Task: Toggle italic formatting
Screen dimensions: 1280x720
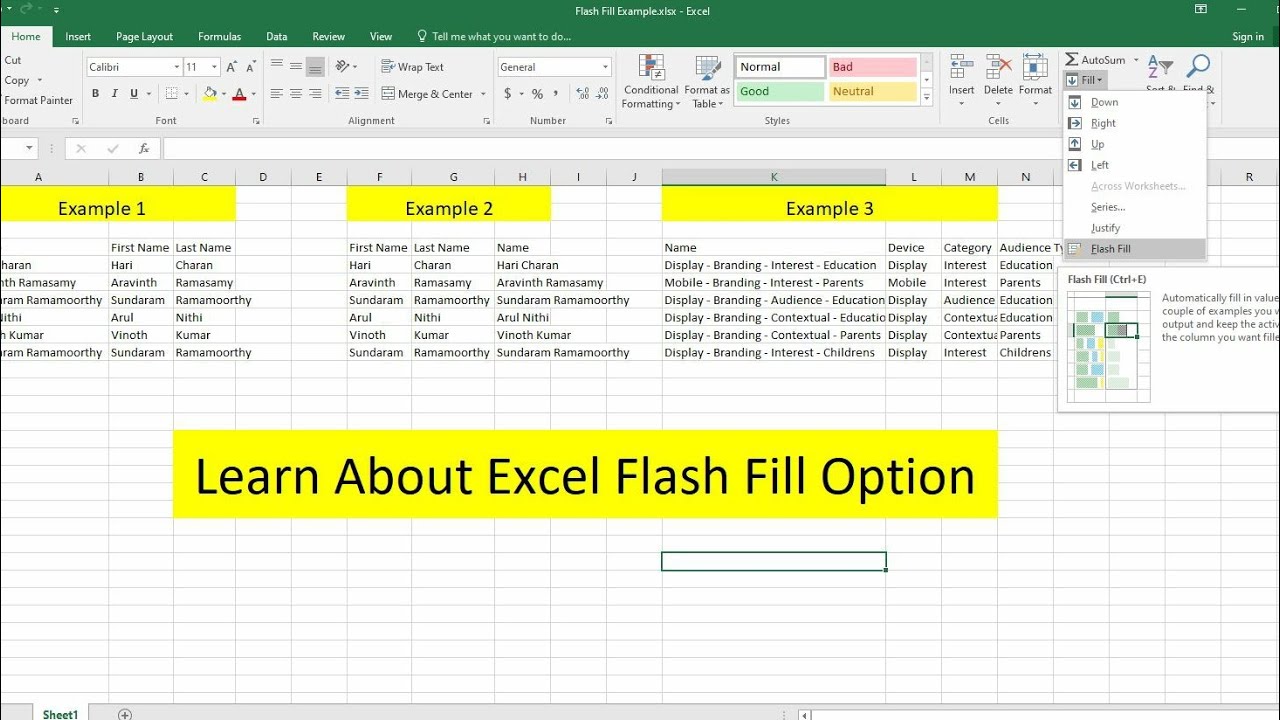Action: (115, 94)
